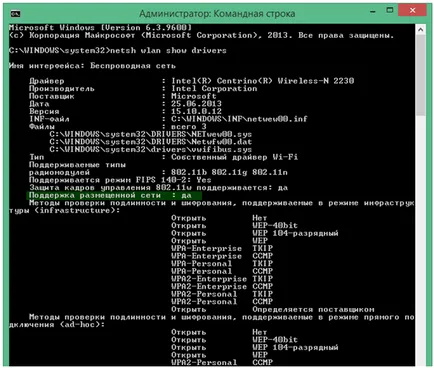Click the WPA2-Enterprise TKIP row
Viewport: 434px width, 368px height.
tap(222, 279)
